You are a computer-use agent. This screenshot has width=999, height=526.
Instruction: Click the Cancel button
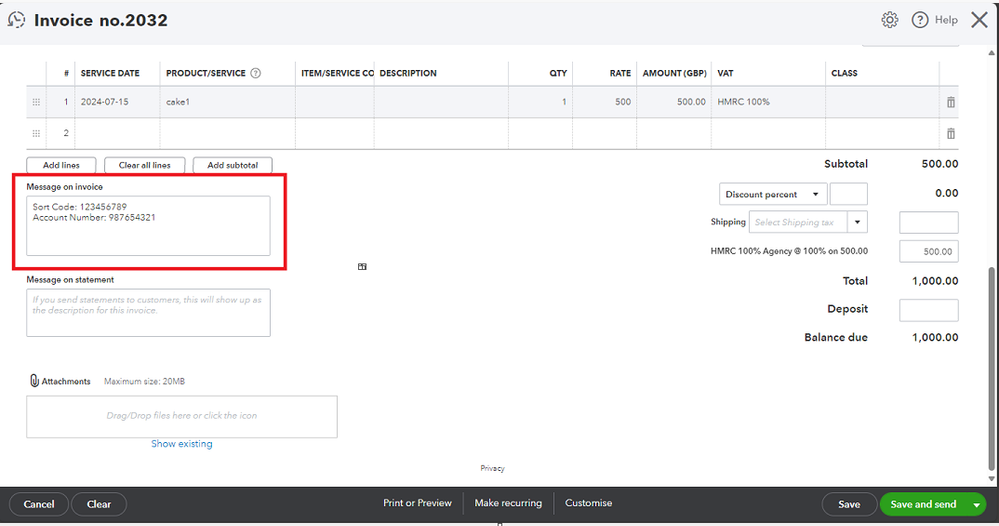tap(39, 504)
